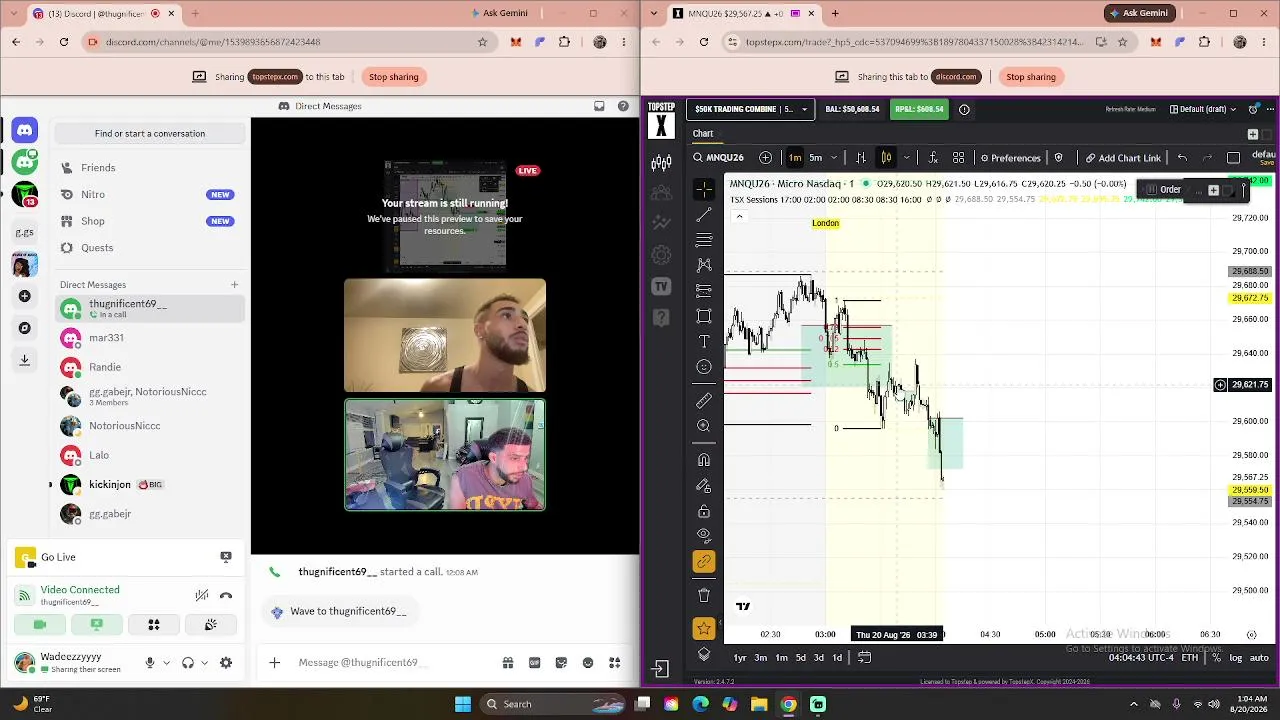Viewport: 1280px width, 720px height.
Task: Toggle log scale on the chart
Action: coord(1236,657)
